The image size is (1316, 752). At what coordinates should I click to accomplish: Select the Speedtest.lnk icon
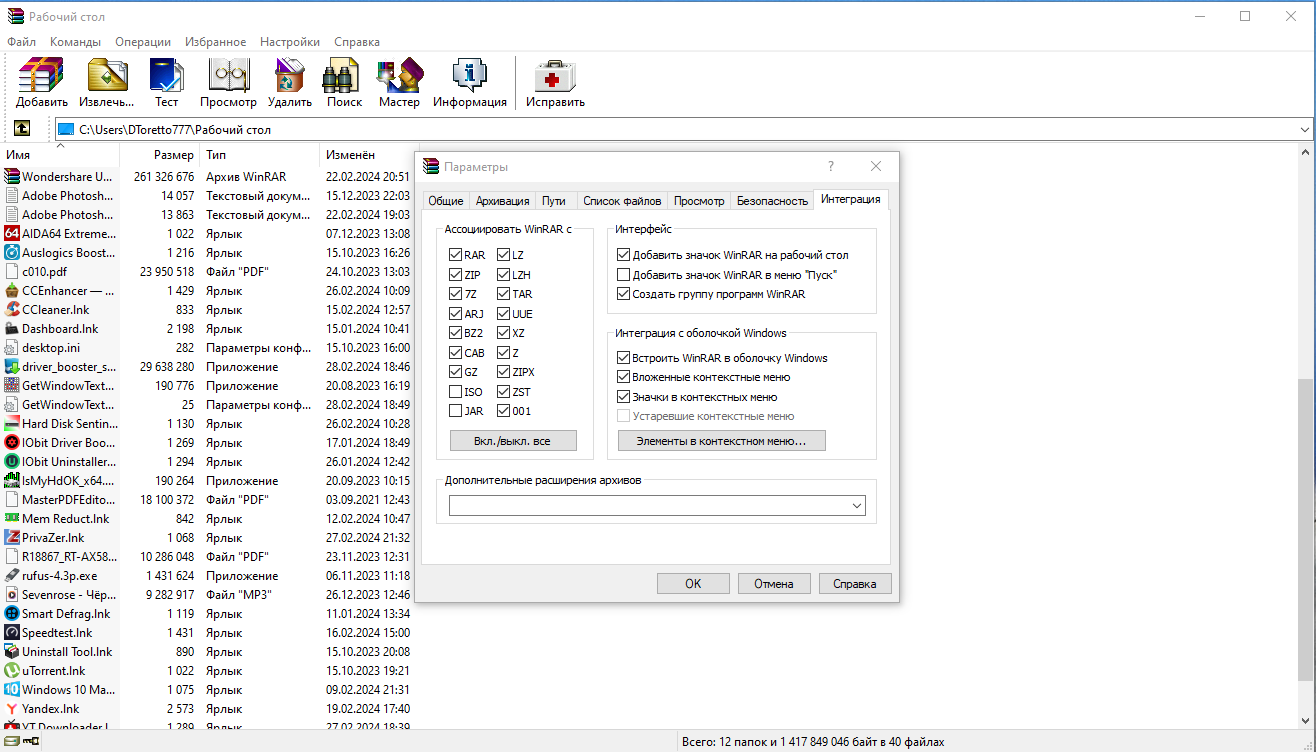click(x=12, y=632)
